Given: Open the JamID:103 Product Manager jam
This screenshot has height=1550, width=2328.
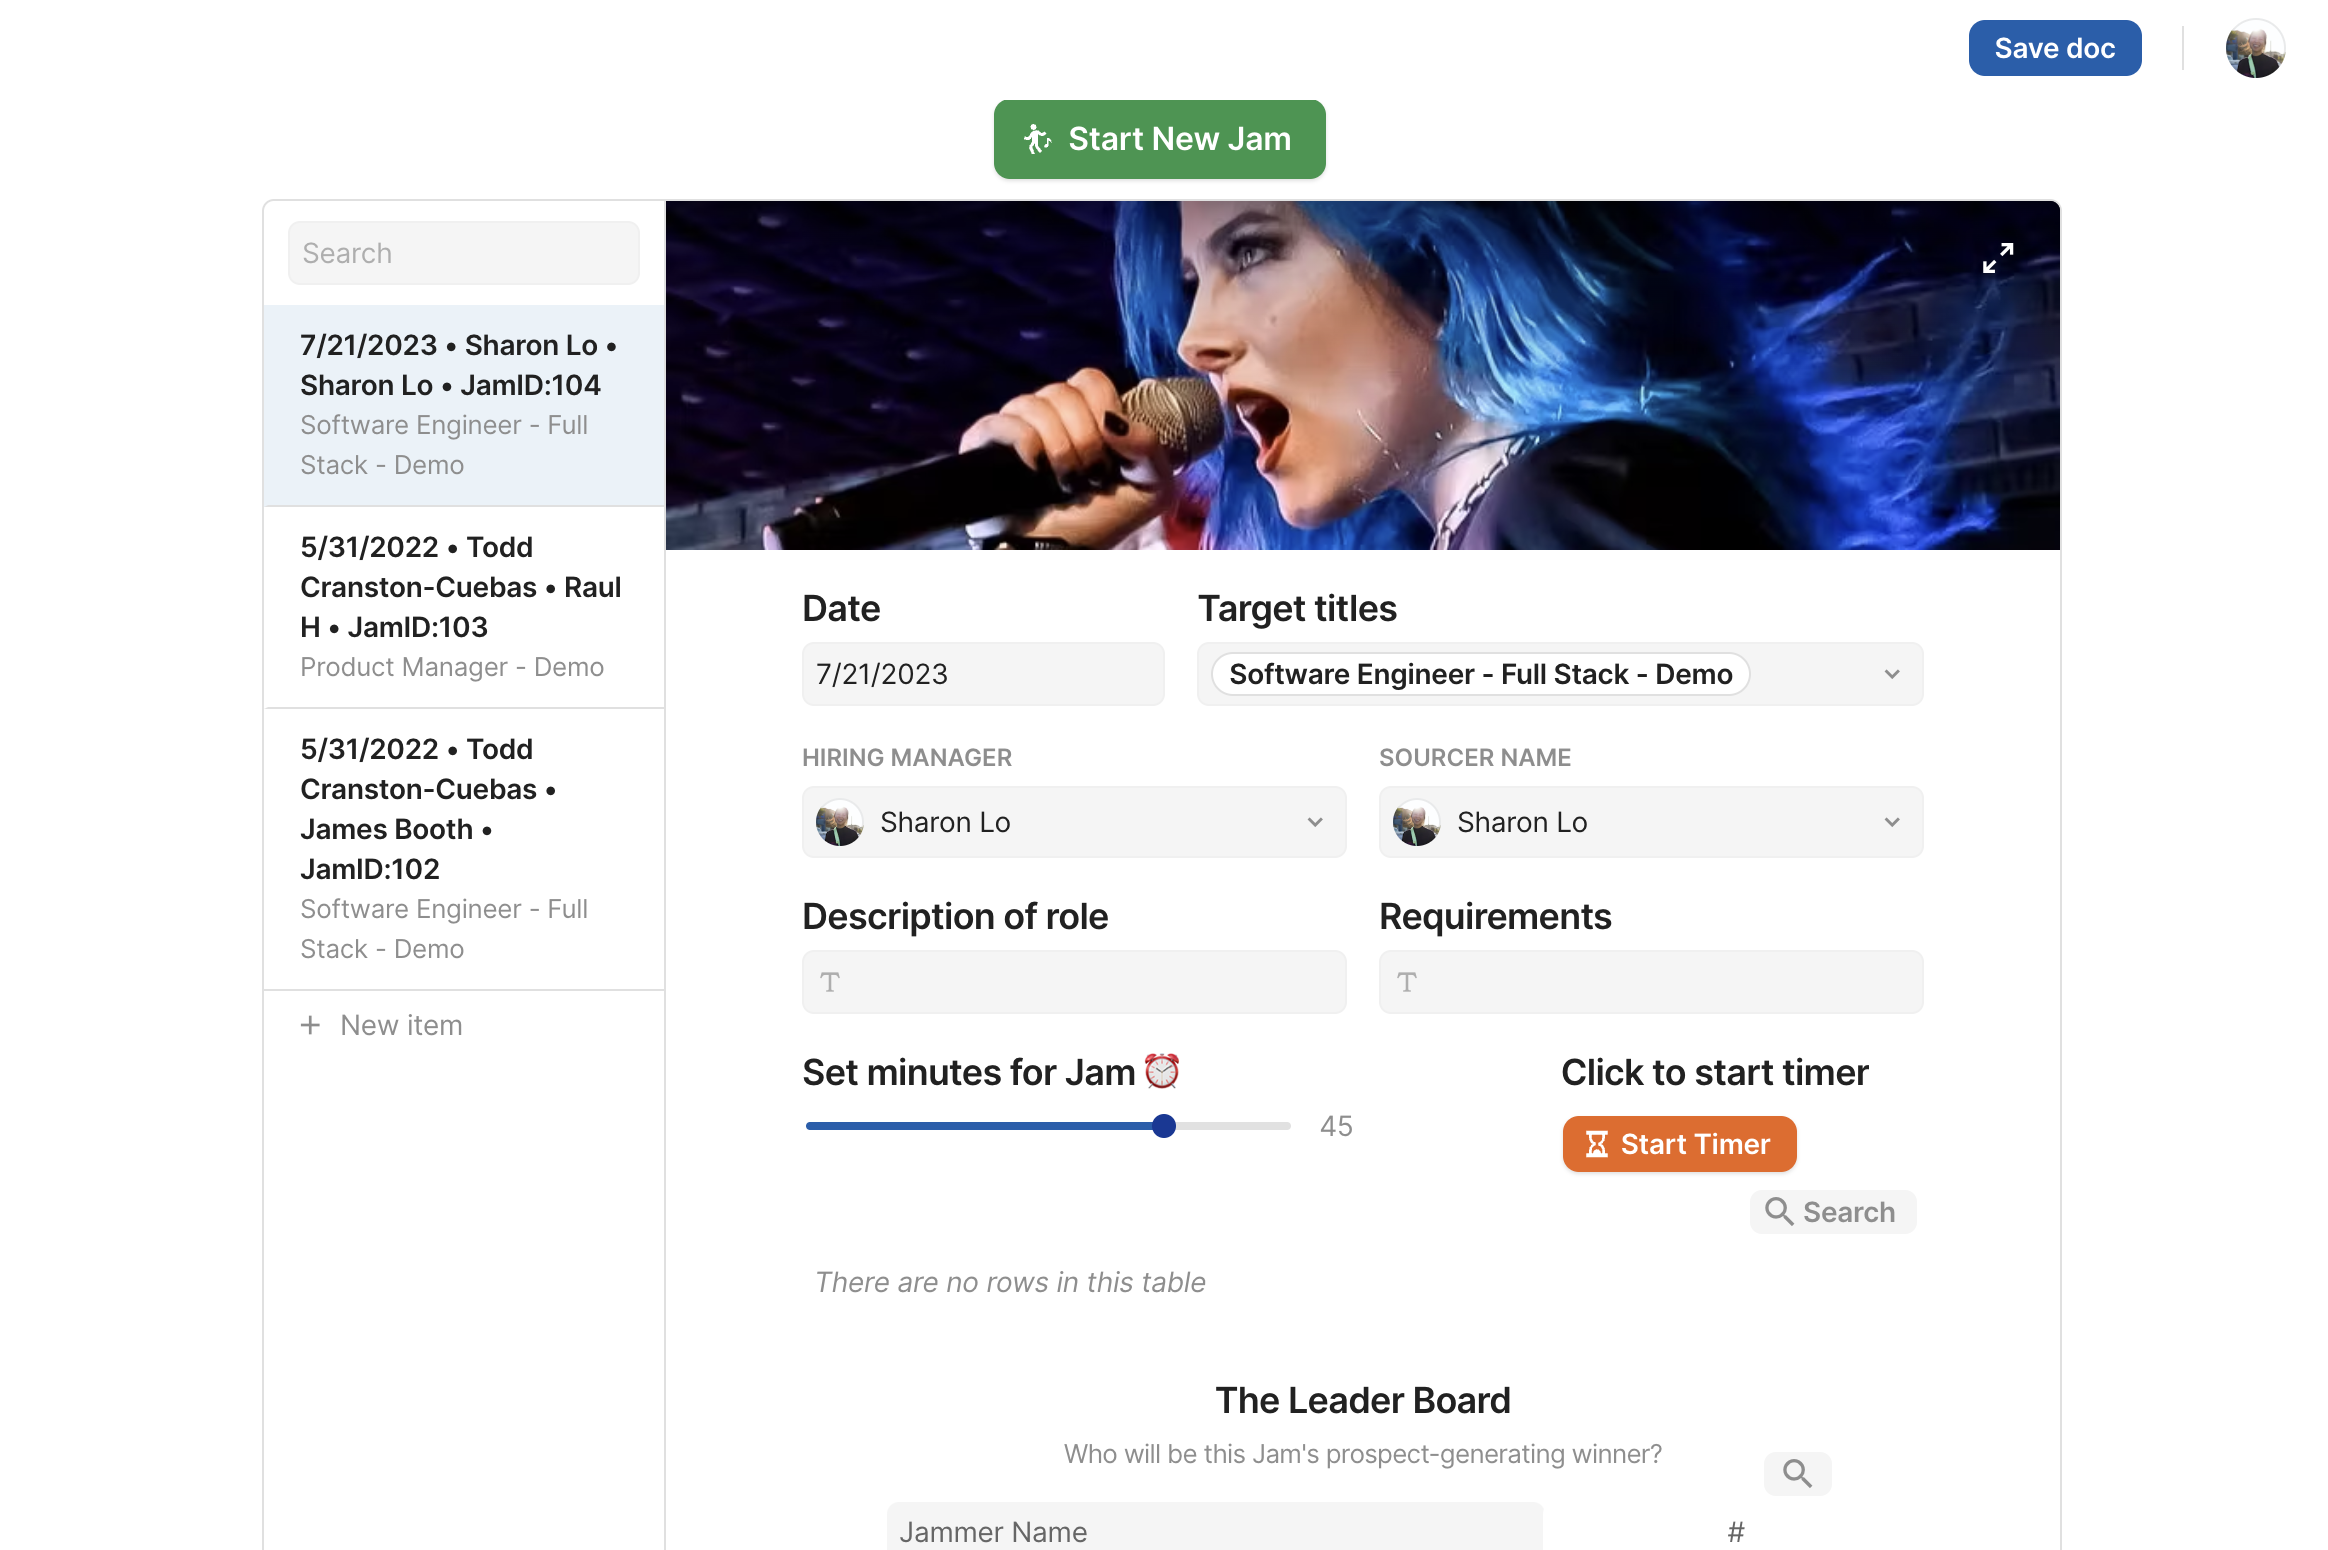Looking at the screenshot, I should coord(463,607).
